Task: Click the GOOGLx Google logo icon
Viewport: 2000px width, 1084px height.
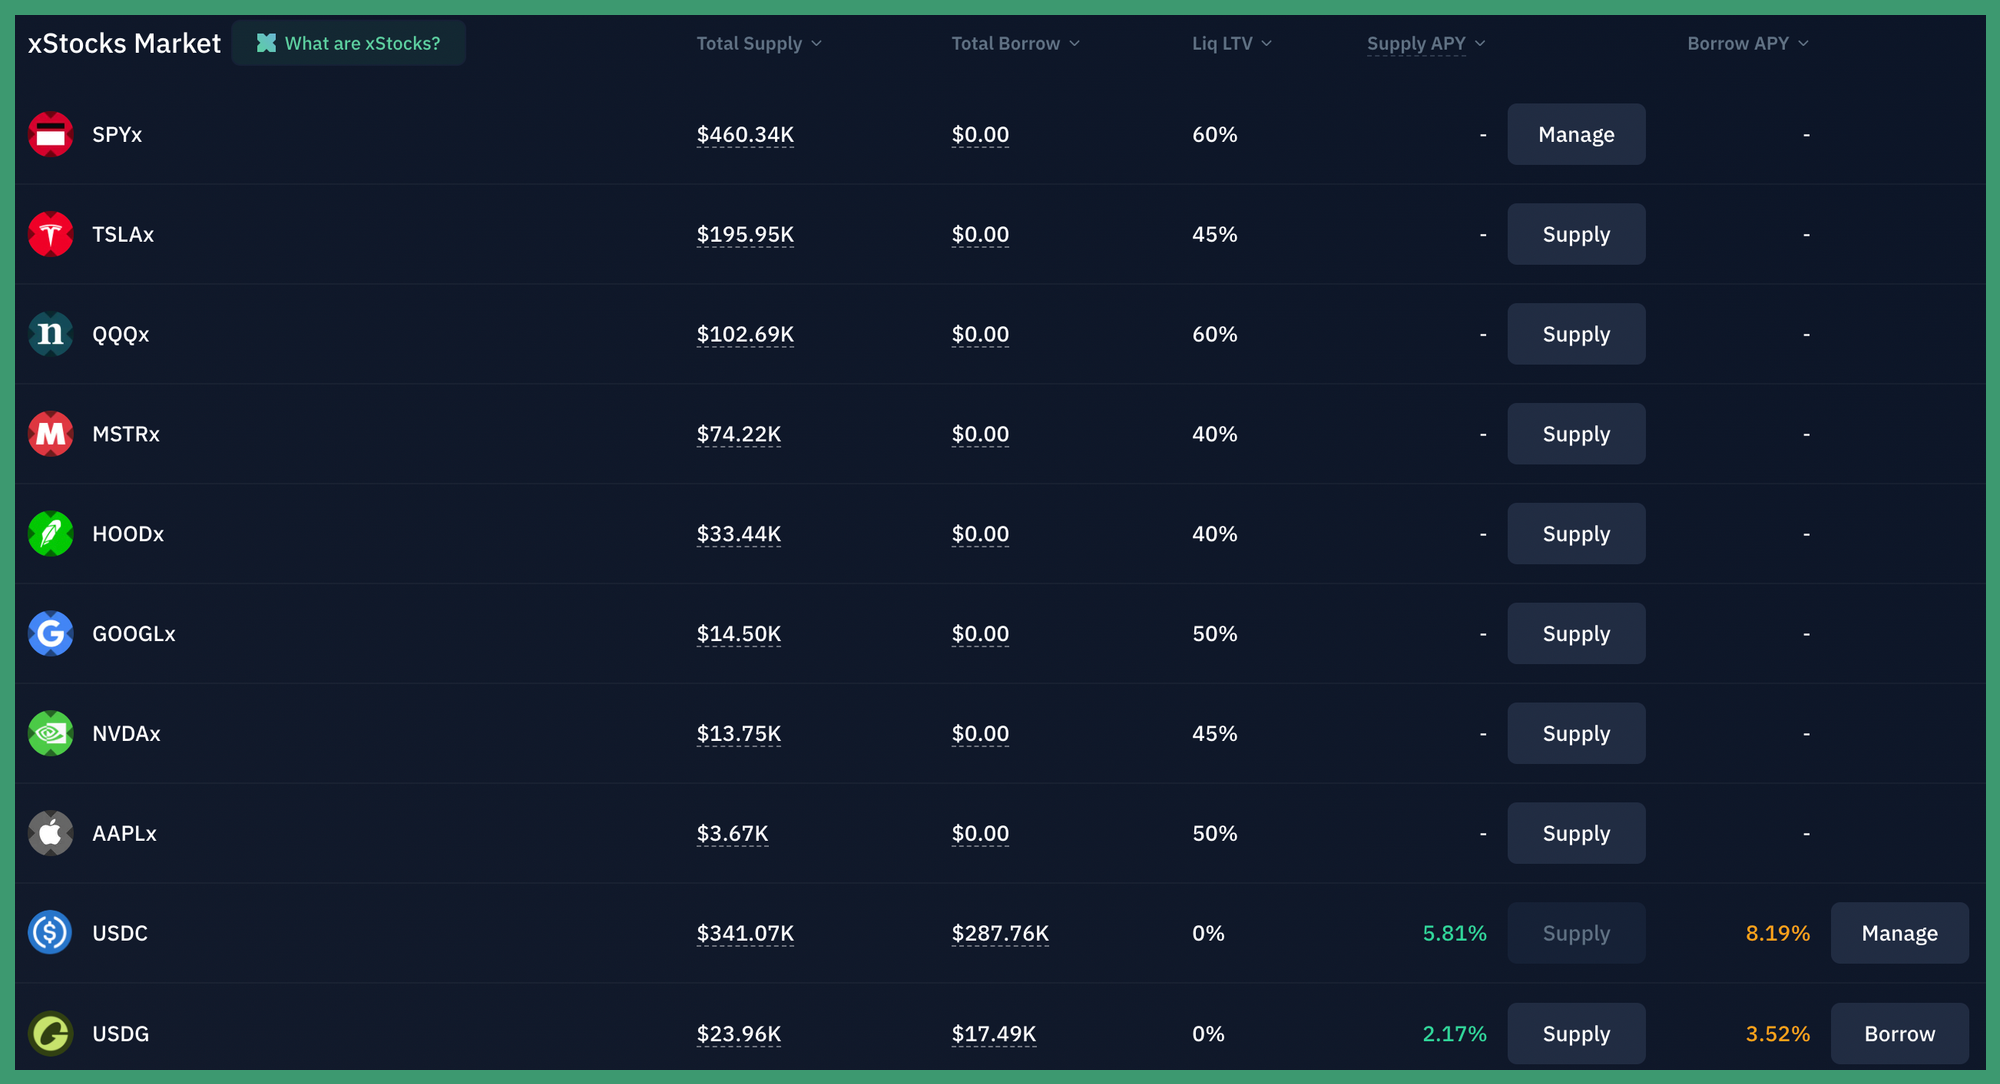Action: point(50,634)
